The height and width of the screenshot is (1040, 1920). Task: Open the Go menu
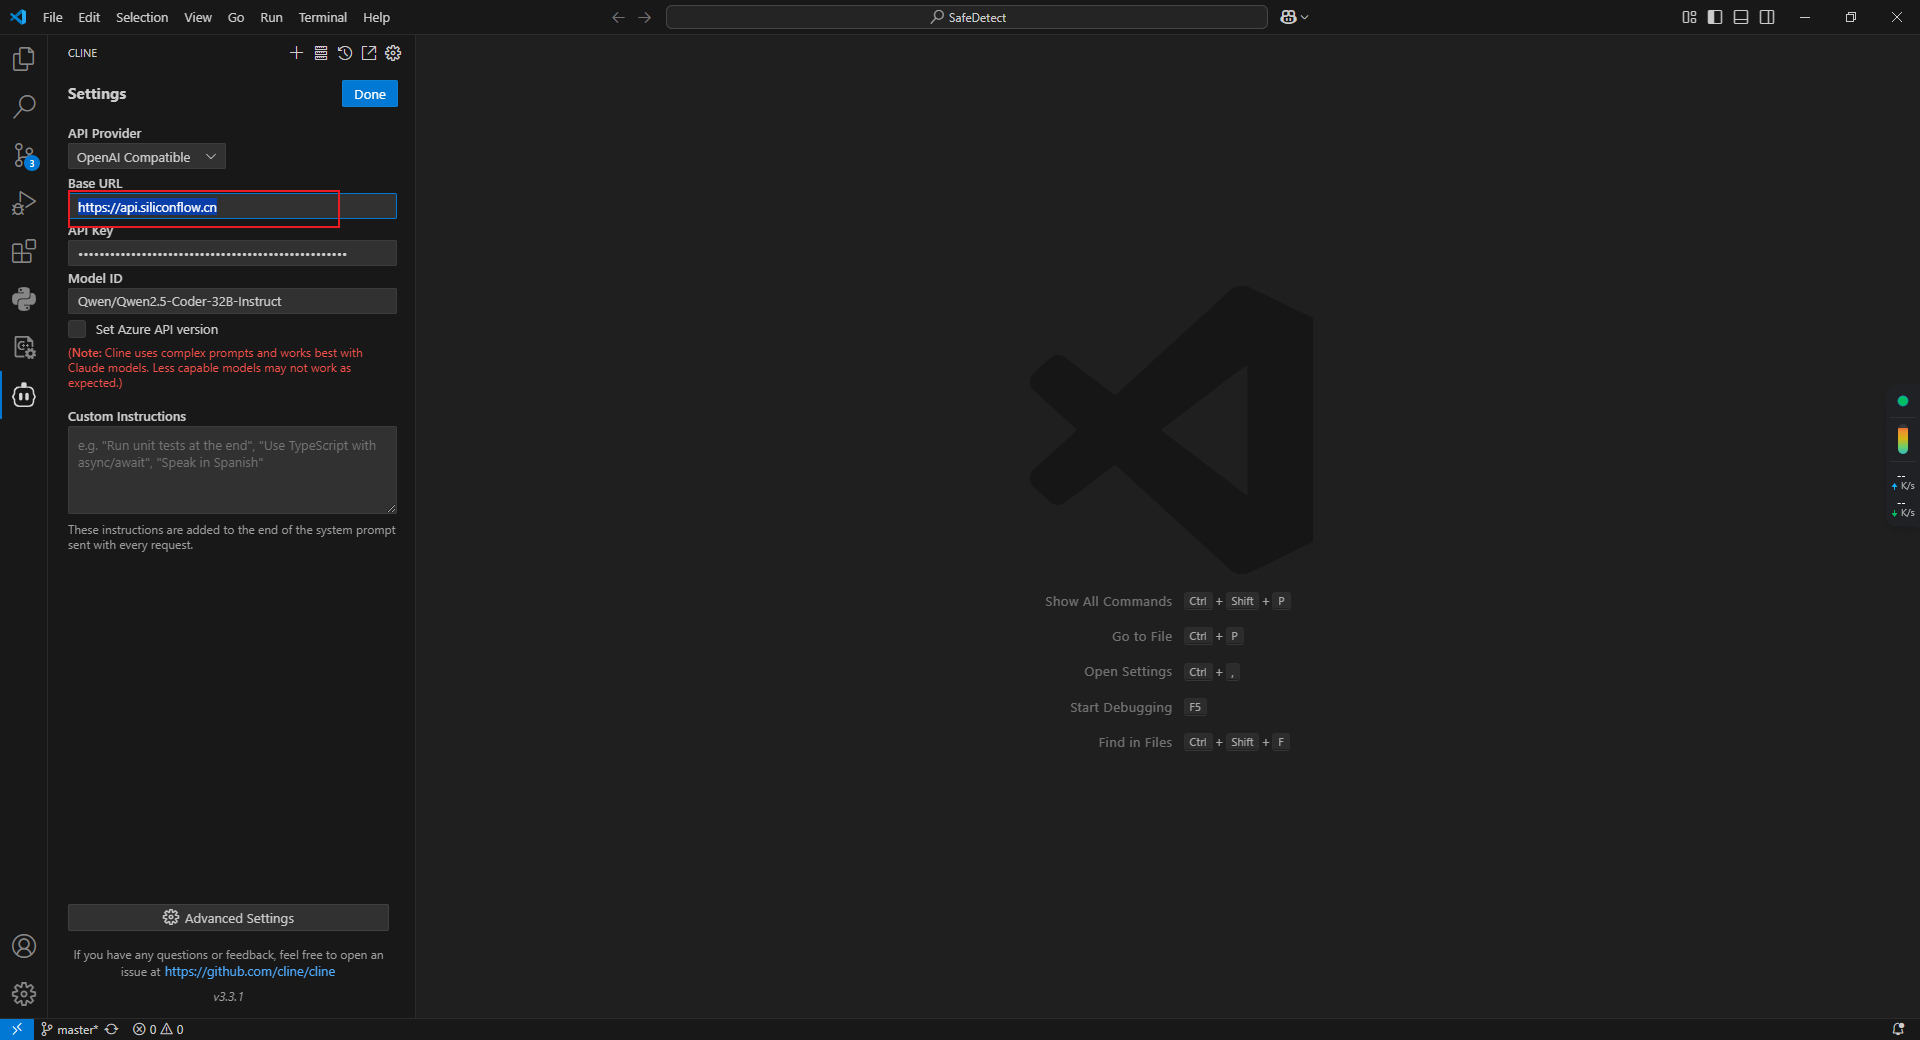(236, 17)
